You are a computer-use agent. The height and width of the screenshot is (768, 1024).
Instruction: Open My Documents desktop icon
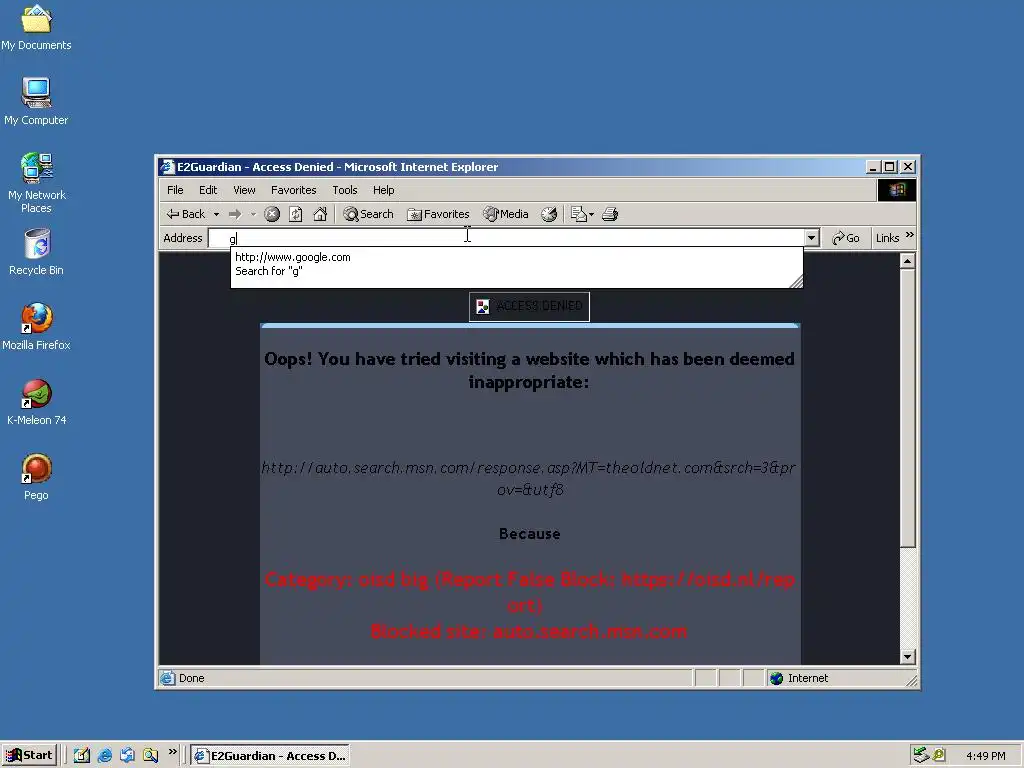[x=37, y=27]
